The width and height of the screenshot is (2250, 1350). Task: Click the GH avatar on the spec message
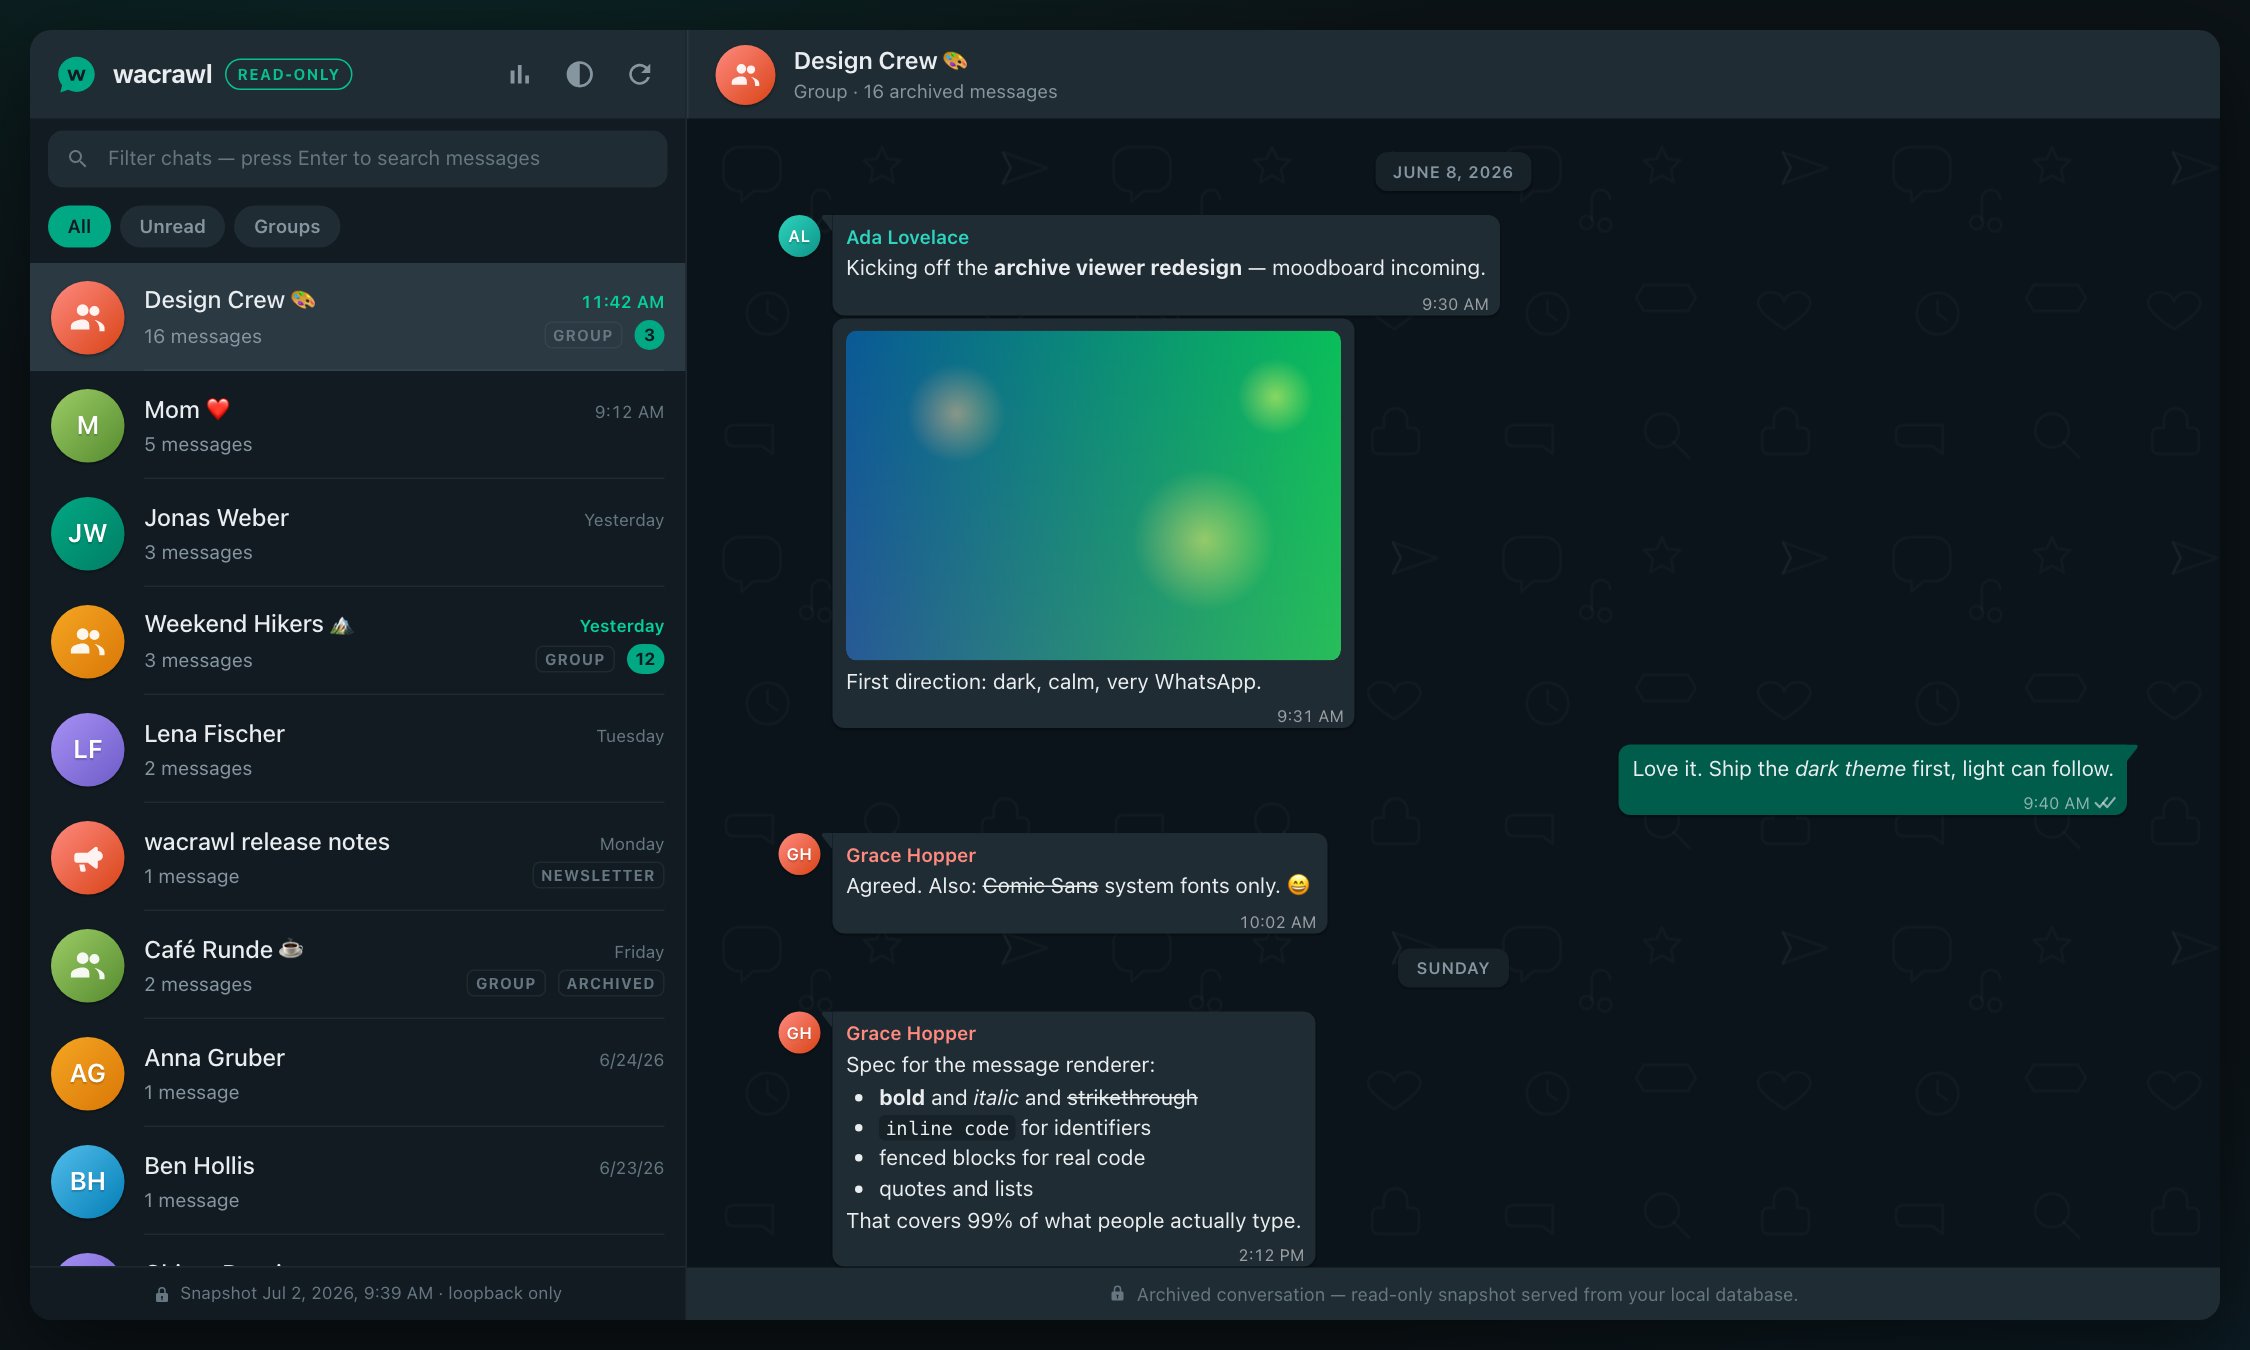point(799,1033)
